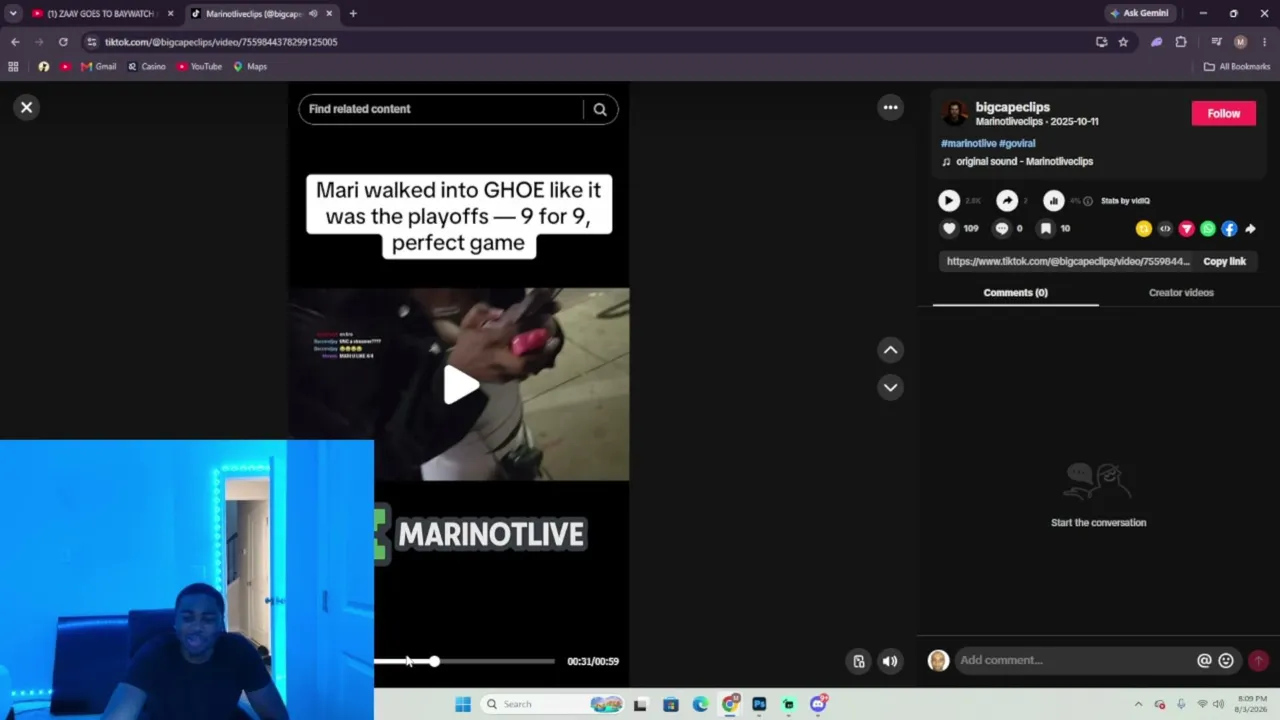
Task: Click the vidIQ shares arrow icon
Action: 1007,201
